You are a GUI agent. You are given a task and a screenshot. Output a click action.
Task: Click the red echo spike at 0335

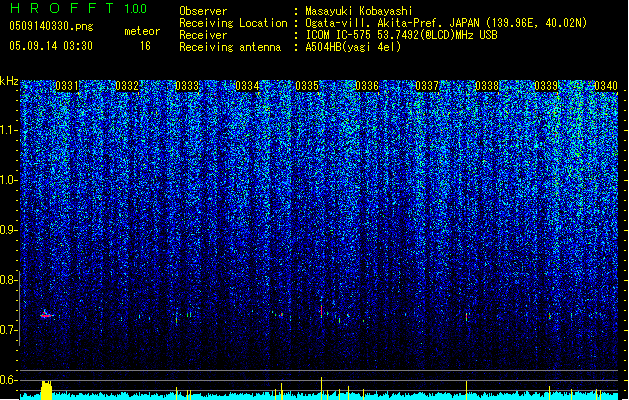tap(321, 310)
